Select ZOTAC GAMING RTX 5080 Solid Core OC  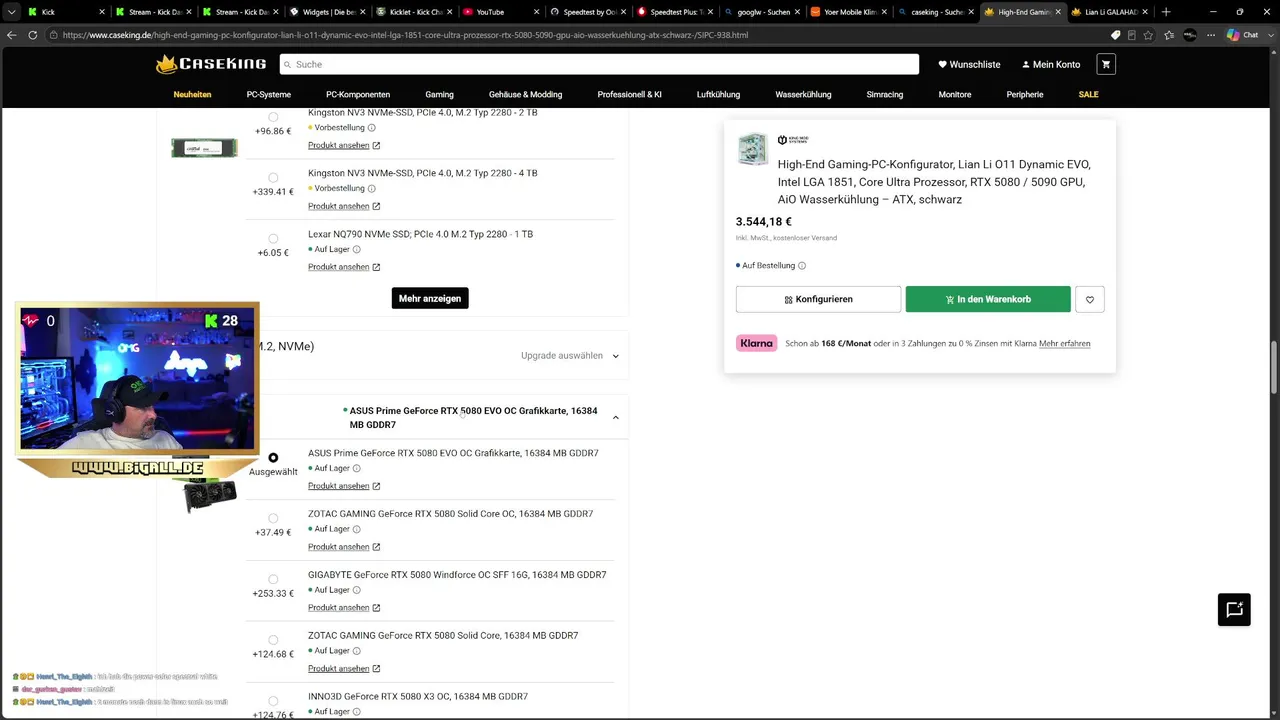pyautogui.click(x=273, y=518)
